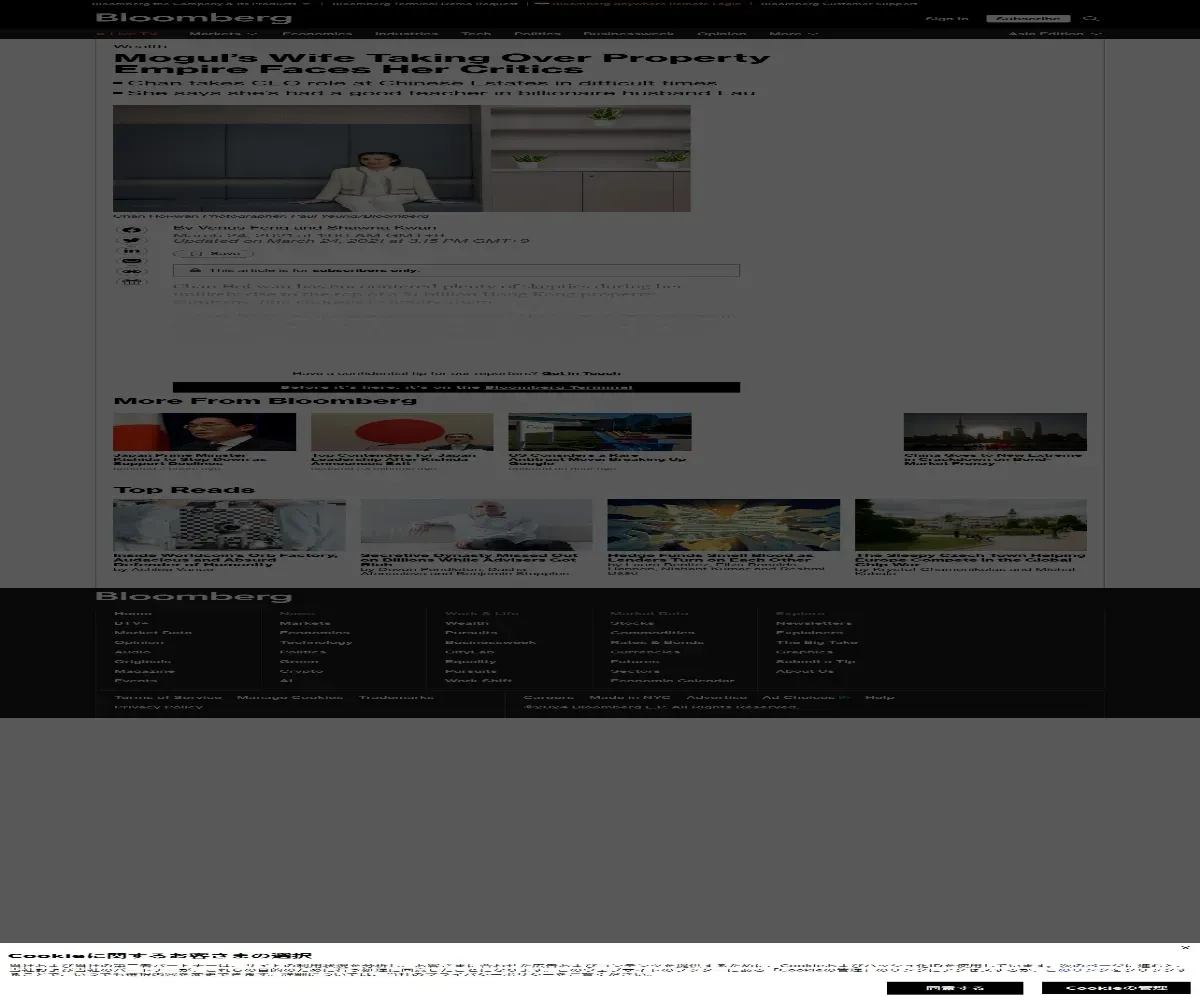Open the red circle Japan leadership story thumbnail
This screenshot has height=1000, width=1200.
[x=402, y=432]
